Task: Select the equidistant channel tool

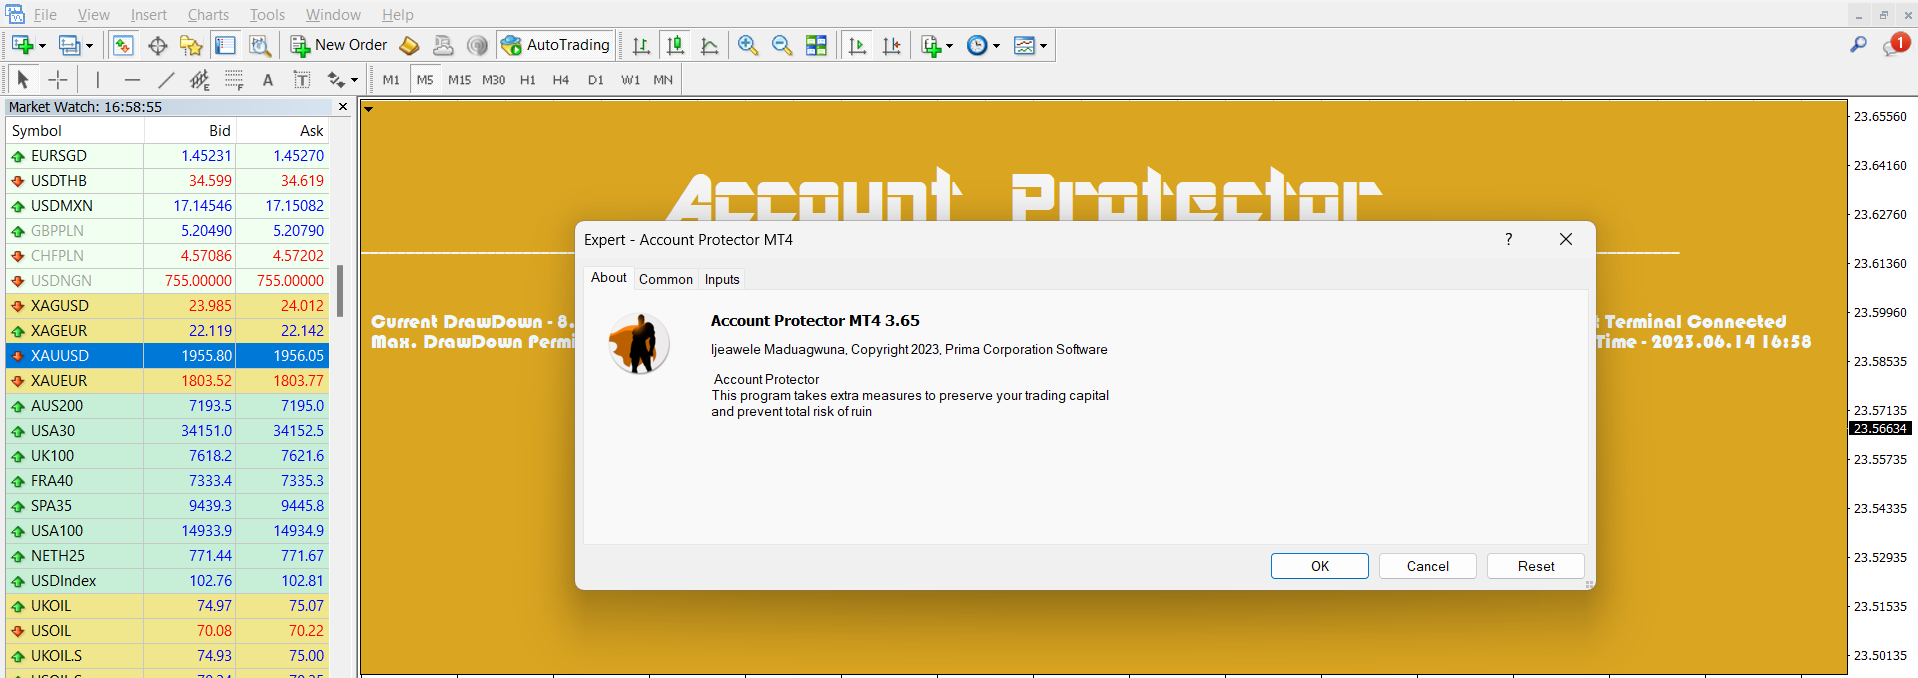Action: click(x=200, y=80)
